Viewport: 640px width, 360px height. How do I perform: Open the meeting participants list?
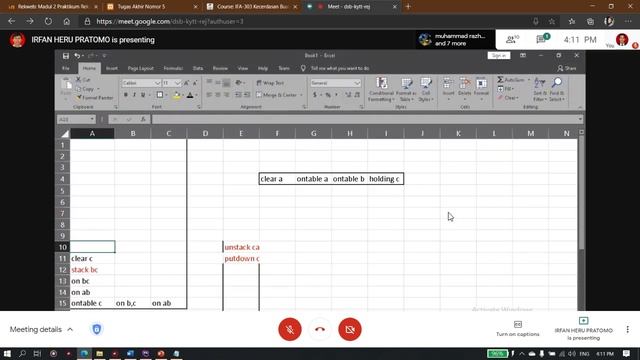pyautogui.click(x=512, y=39)
